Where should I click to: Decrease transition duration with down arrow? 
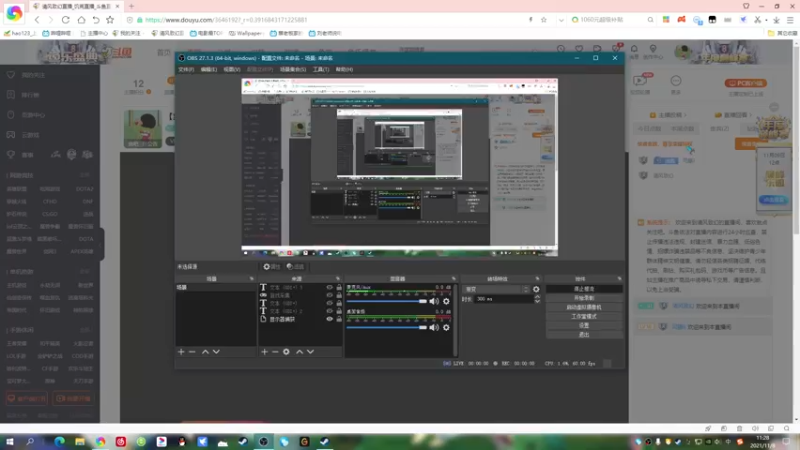tap(537, 302)
